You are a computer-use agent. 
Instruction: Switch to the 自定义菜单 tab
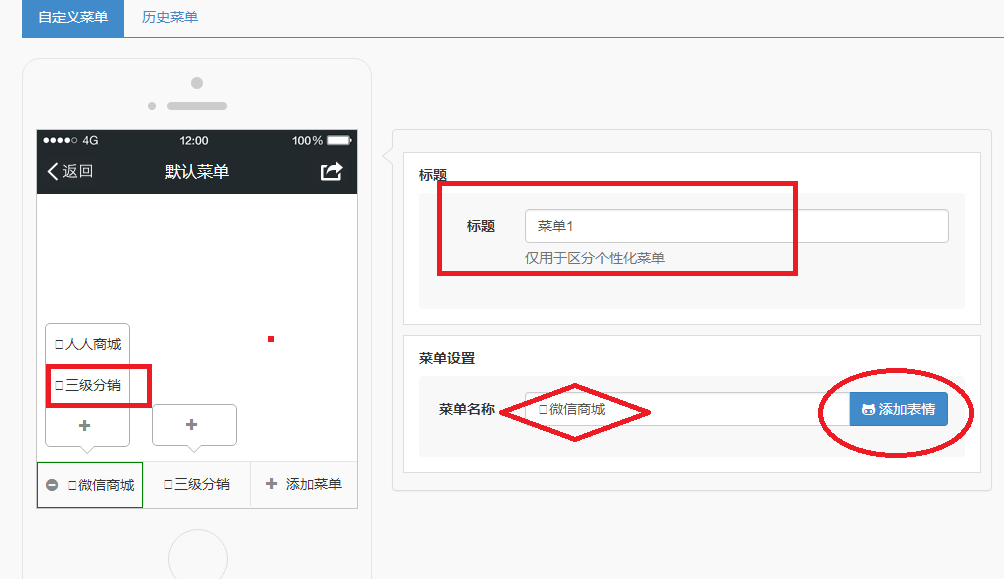(x=73, y=18)
